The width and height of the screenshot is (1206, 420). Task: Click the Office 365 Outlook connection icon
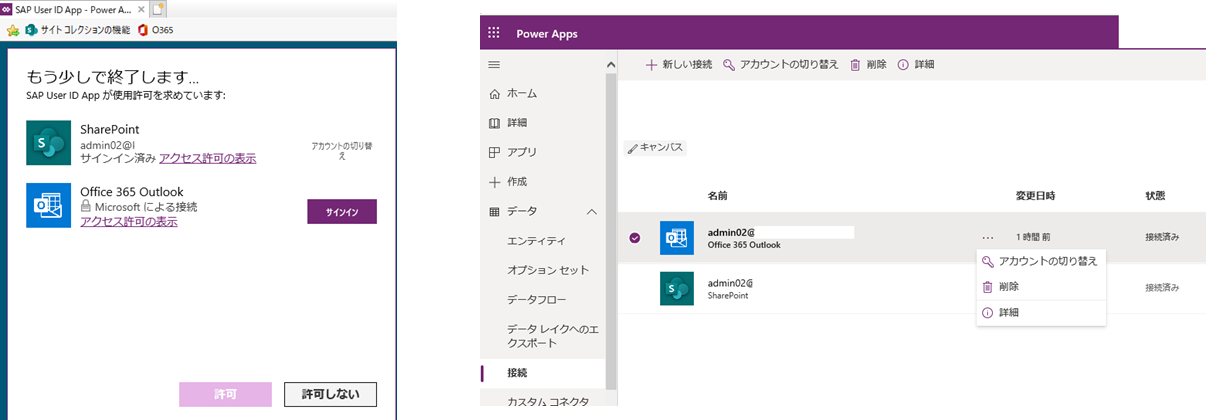(677, 238)
